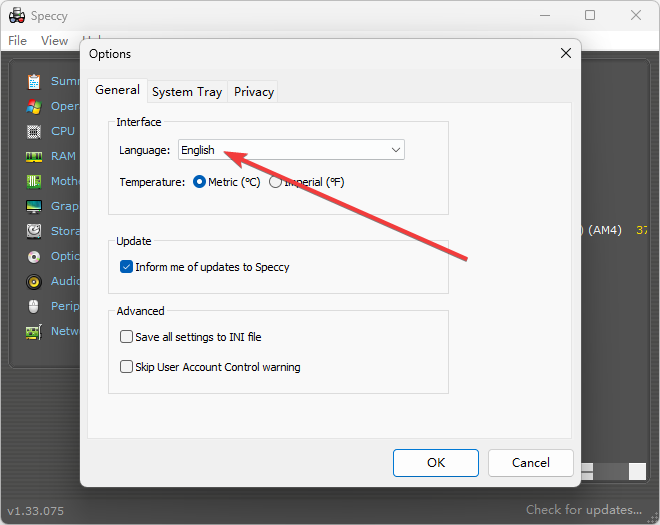Select Imperial (°F) temperature option
This screenshot has width=660, height=525.
pos(306,182)
